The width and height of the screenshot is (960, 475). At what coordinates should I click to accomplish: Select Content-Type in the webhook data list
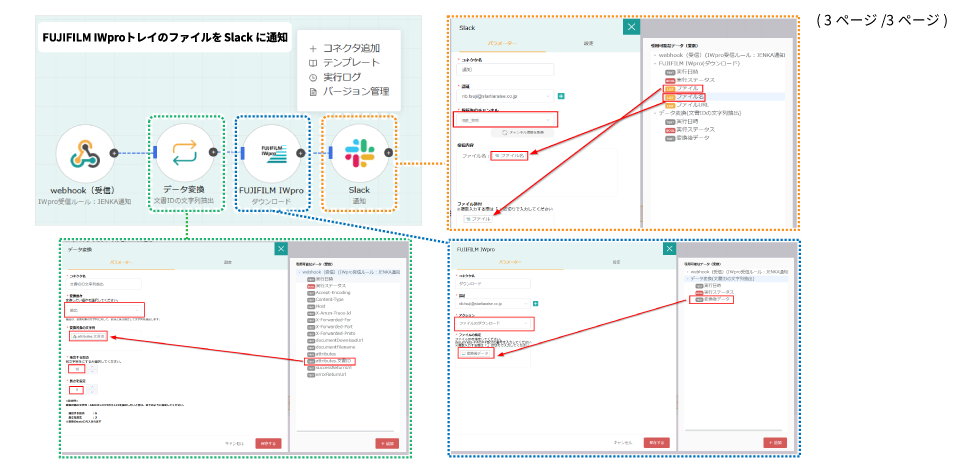(x=325, y=299)
